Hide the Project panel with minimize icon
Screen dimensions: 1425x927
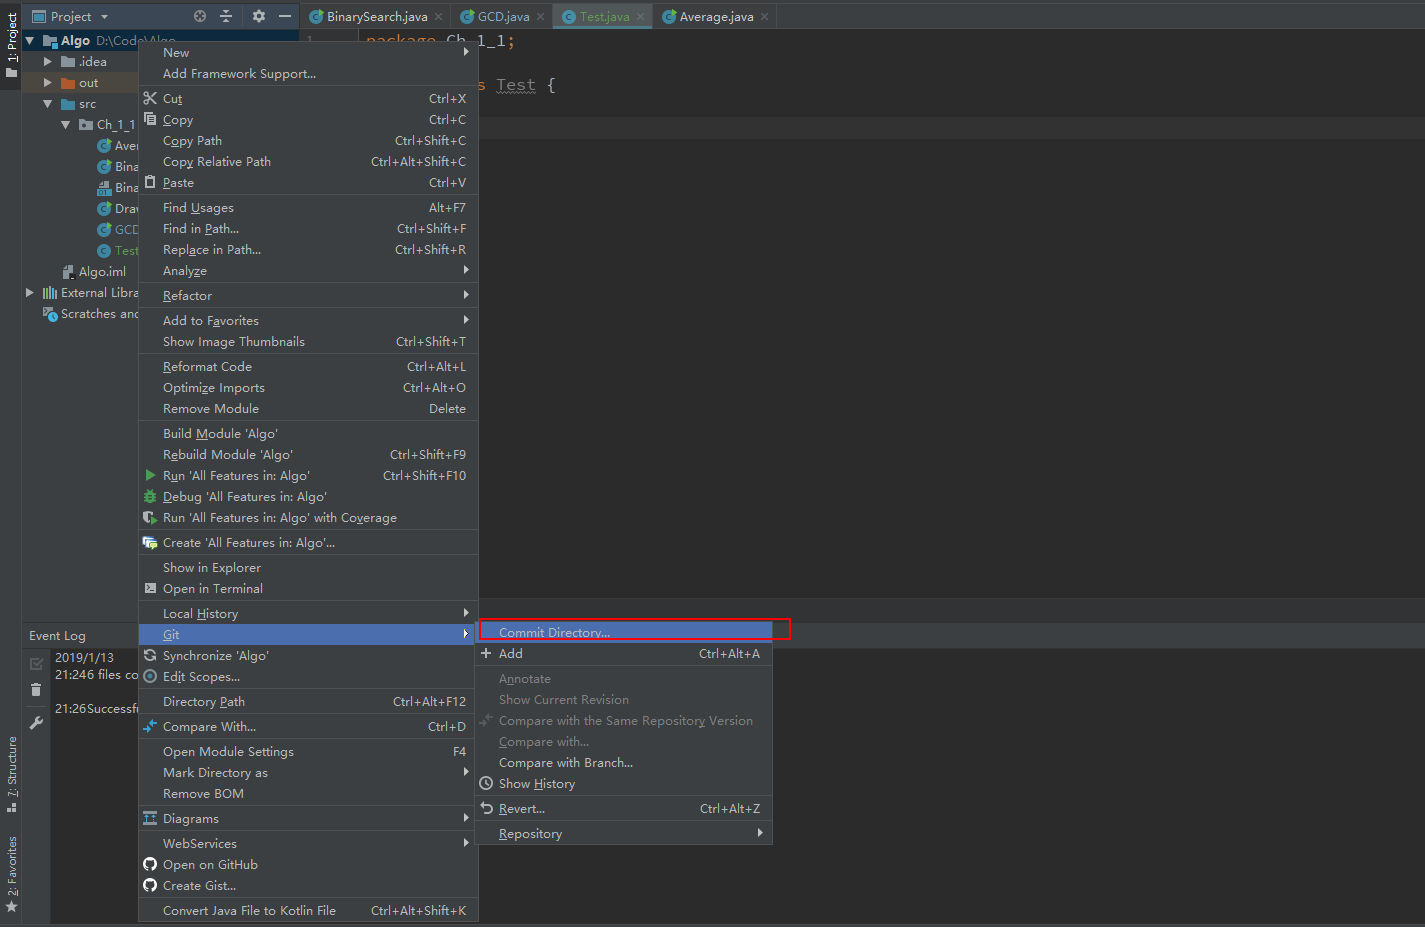coord(285,16)
